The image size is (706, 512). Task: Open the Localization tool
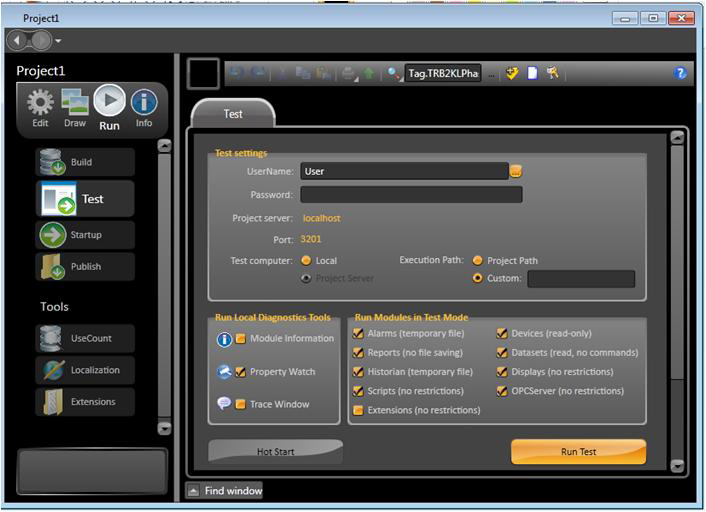(84, 370)
